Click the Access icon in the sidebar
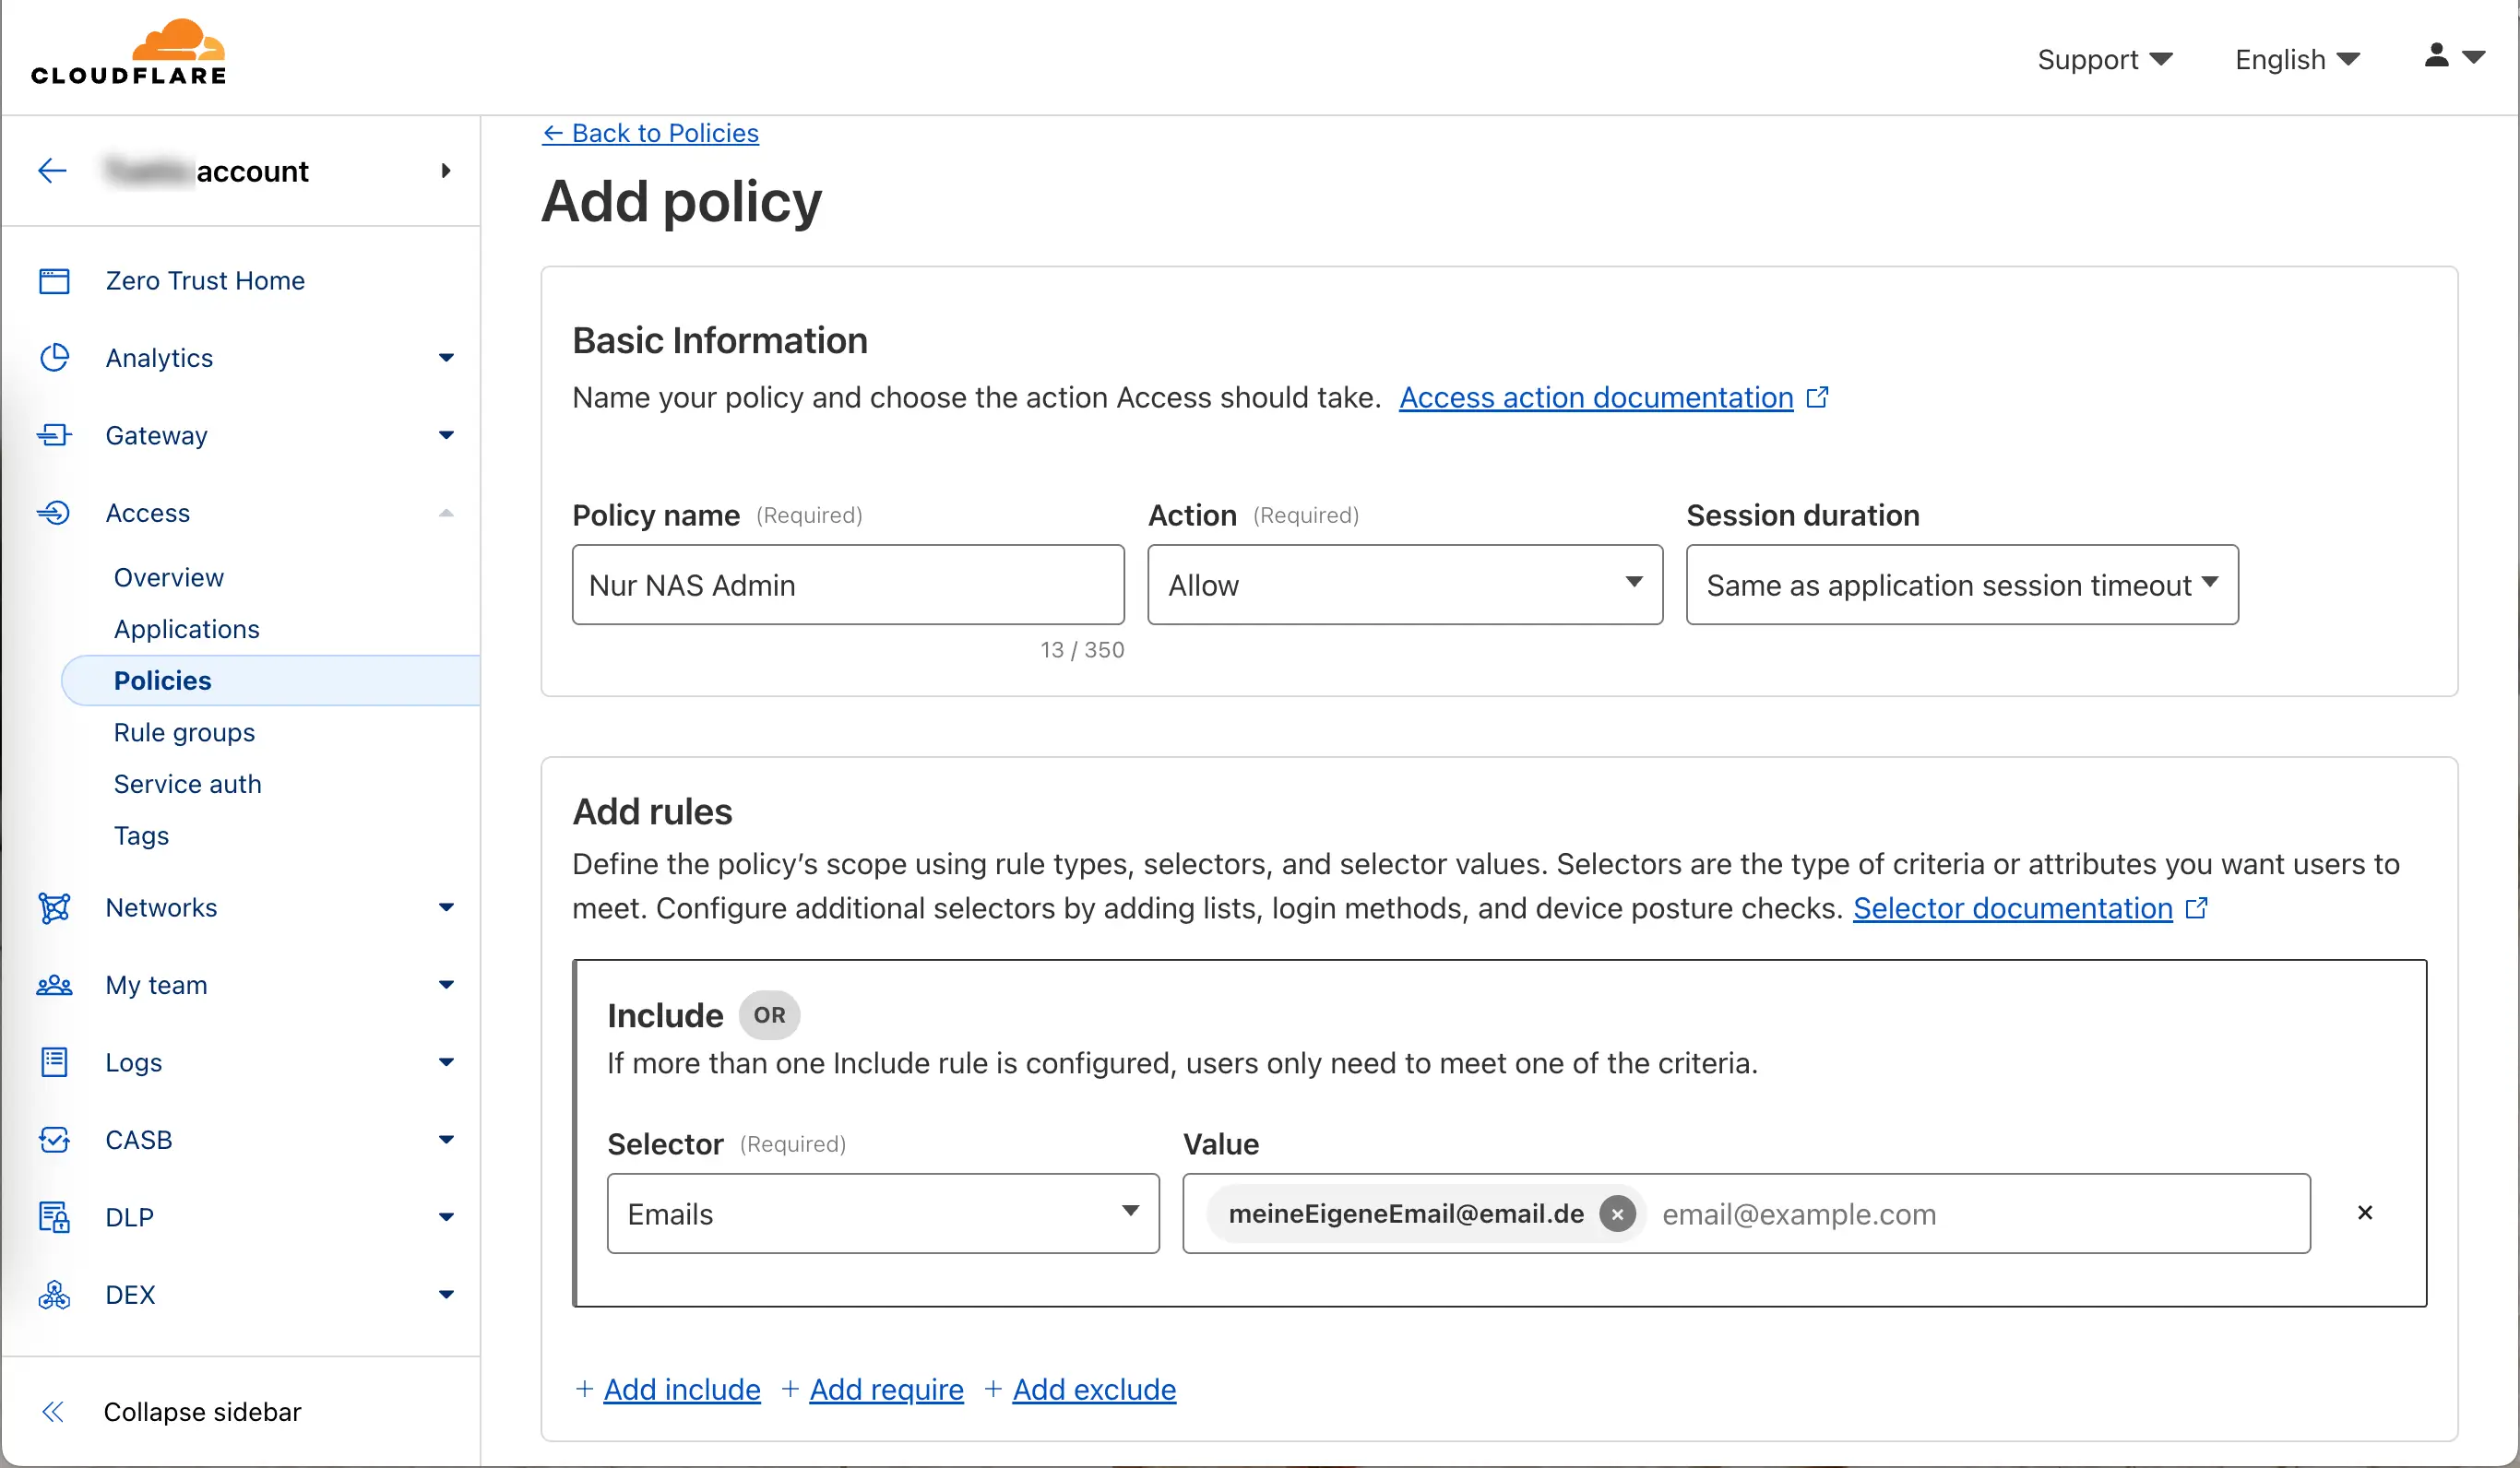 [54, 512]
